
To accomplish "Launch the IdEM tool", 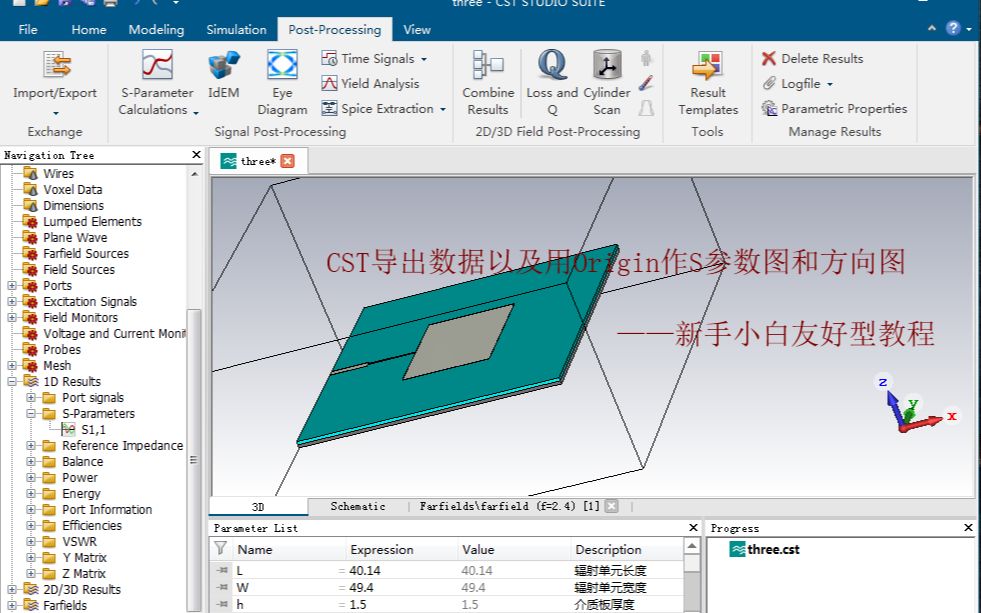I will [223, 75].
